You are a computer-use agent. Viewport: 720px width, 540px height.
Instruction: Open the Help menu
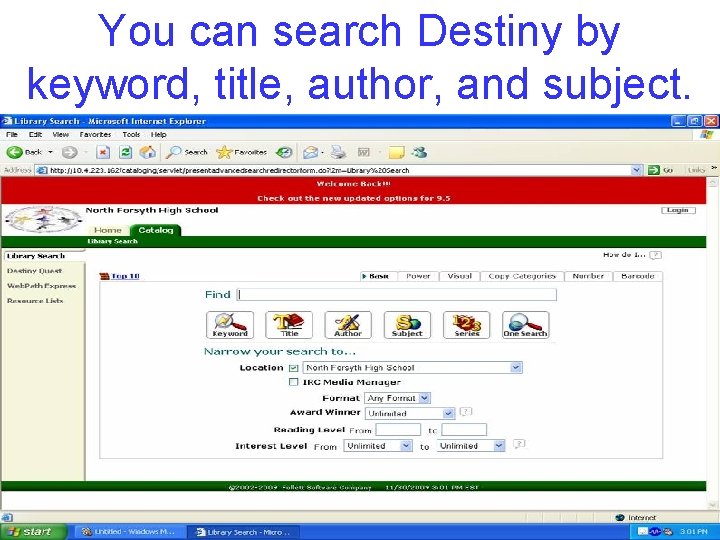(x=158, y=135)
